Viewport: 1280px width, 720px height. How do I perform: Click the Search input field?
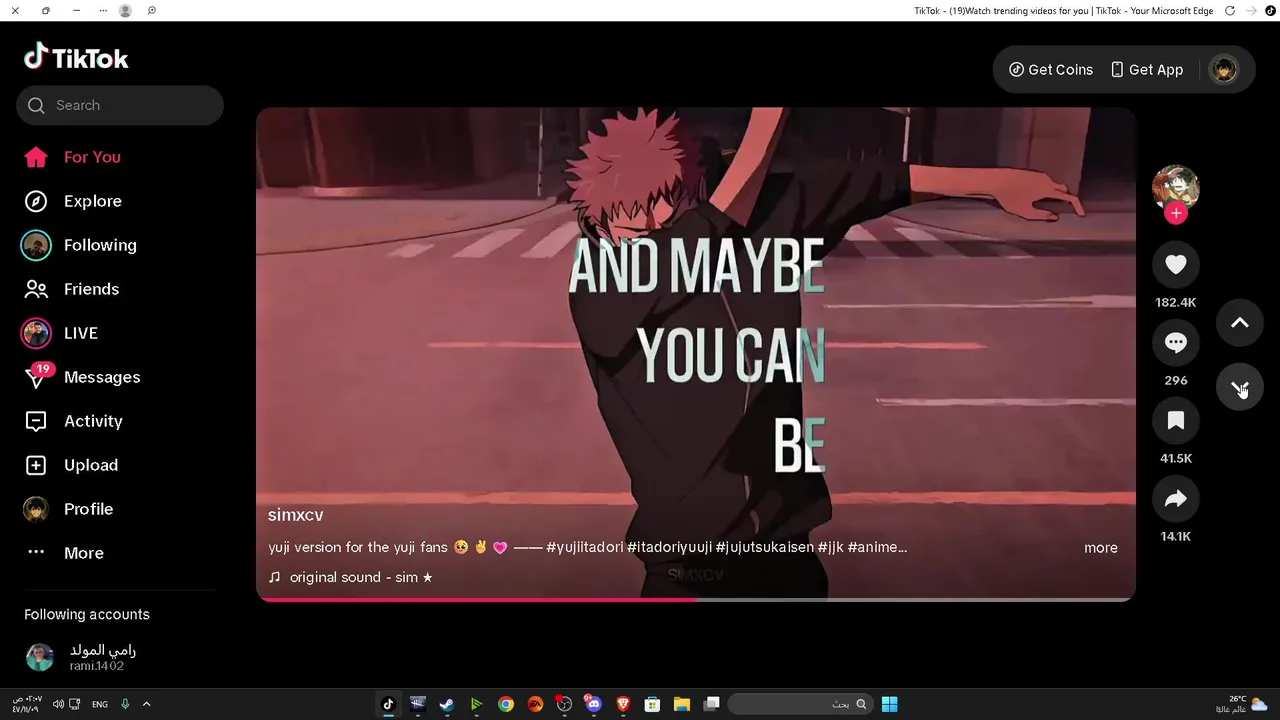coord(120,105)
